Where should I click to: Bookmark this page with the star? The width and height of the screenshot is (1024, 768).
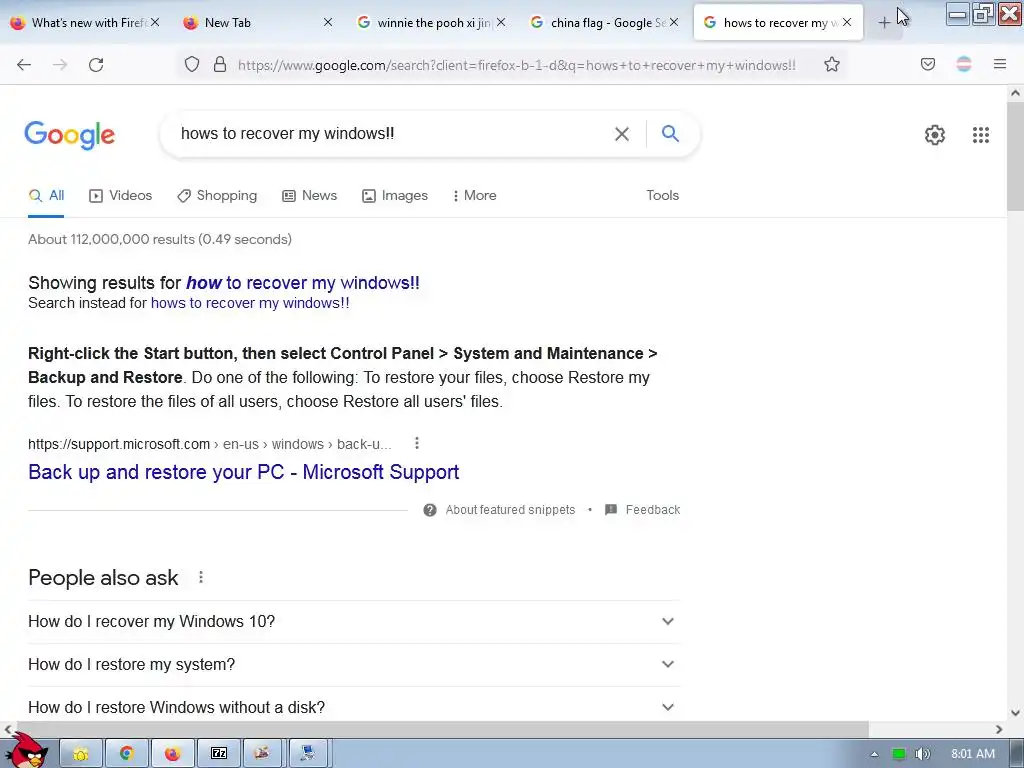831,64
